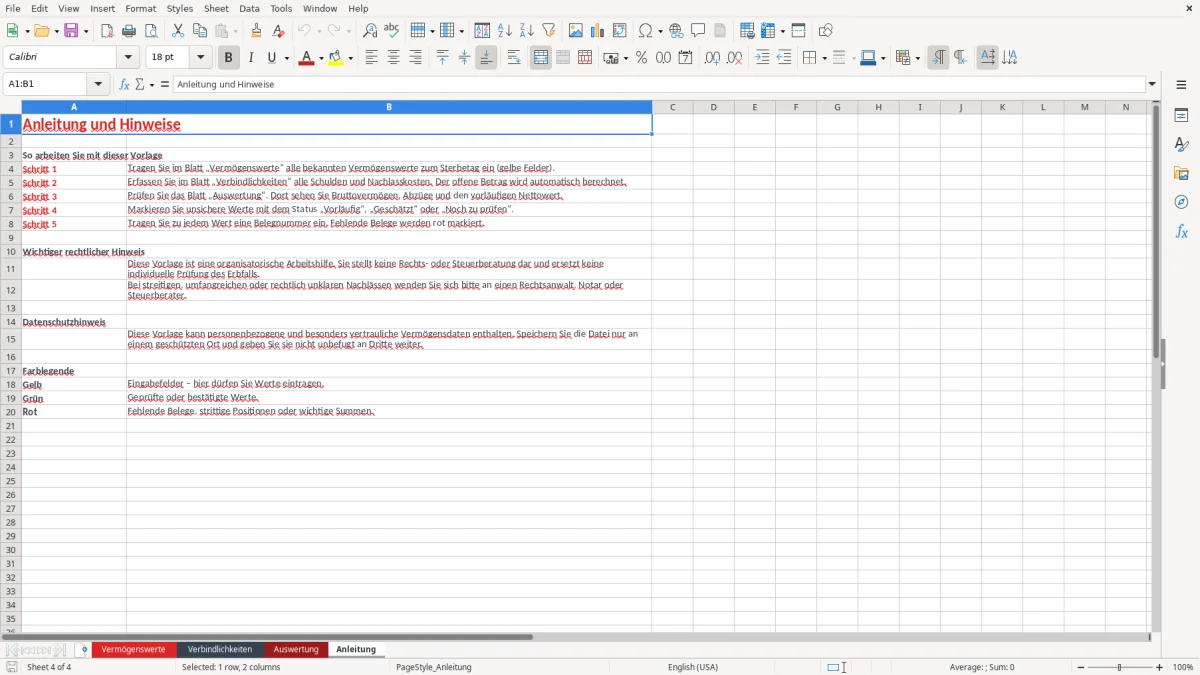Copy selection using the Copy icon
The height and width of the screenshot is (675, 1200).
tap(200, 31)
